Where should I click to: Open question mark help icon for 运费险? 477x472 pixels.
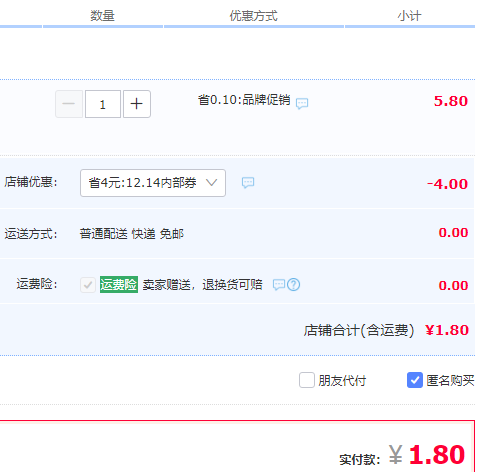294,285
